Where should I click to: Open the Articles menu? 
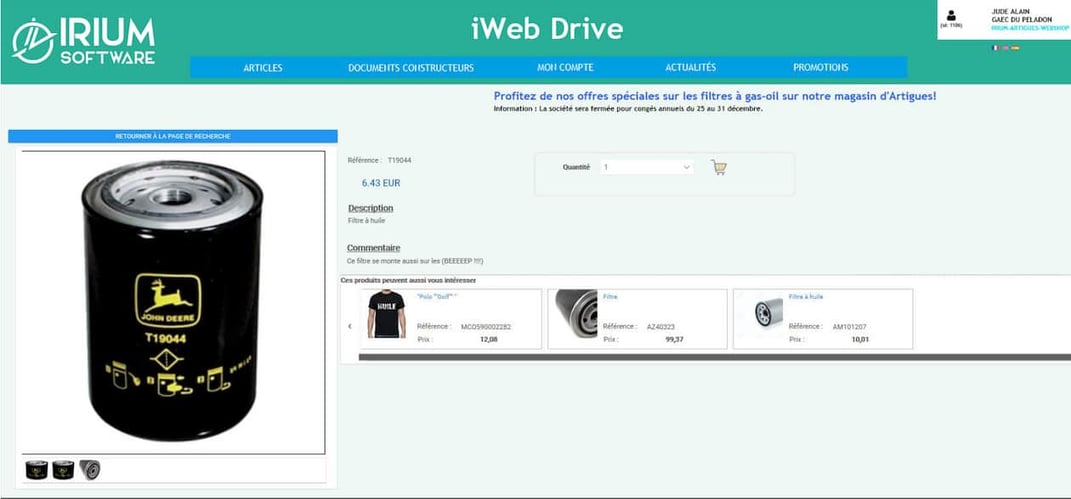tap(263, 68)
